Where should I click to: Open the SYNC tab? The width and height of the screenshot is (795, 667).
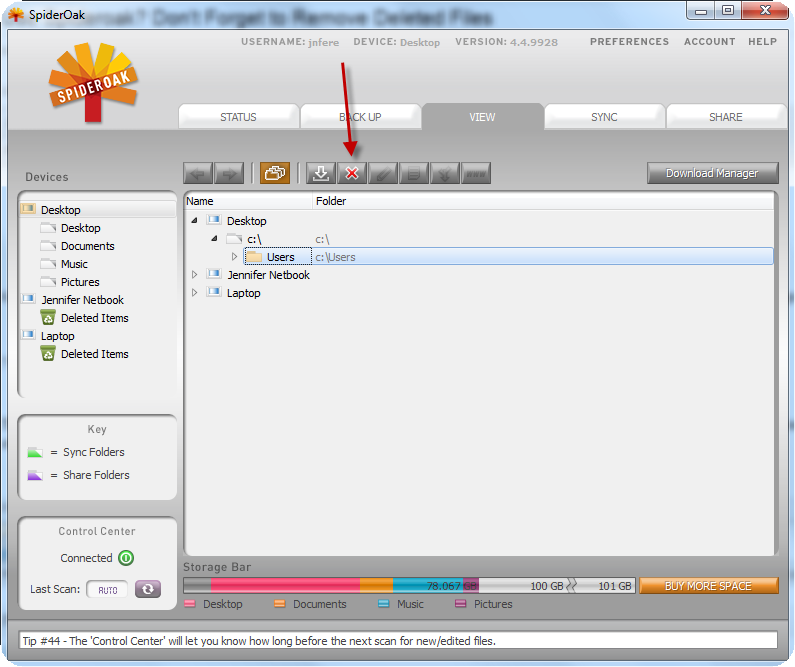coord(604,117)
